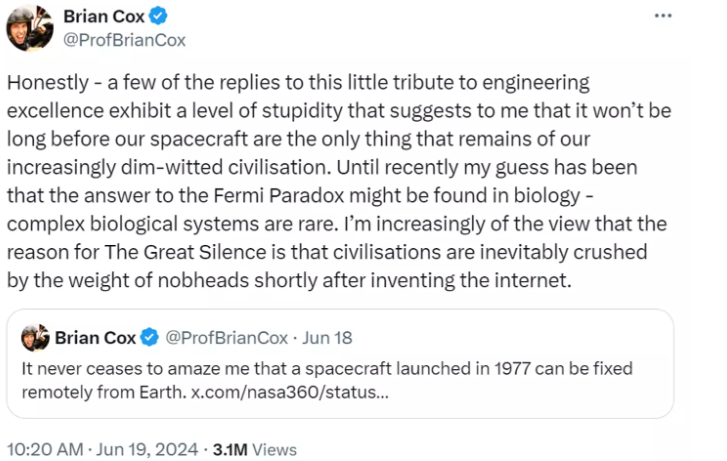Viewport: 727px width, 461px height.
Task: Click the verified badge in the quoted tweet
Action: [x=149, y=338]
